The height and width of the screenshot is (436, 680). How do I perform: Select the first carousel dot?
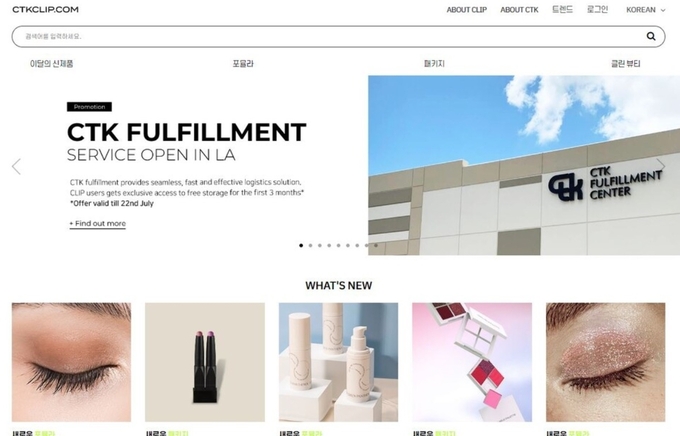click(301, 246)
